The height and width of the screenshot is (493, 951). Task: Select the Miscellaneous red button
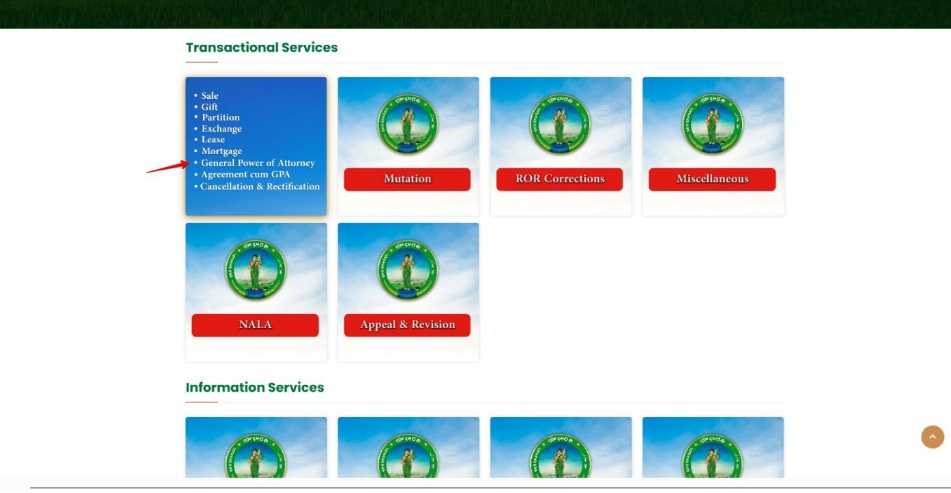[x=712, y=179]
